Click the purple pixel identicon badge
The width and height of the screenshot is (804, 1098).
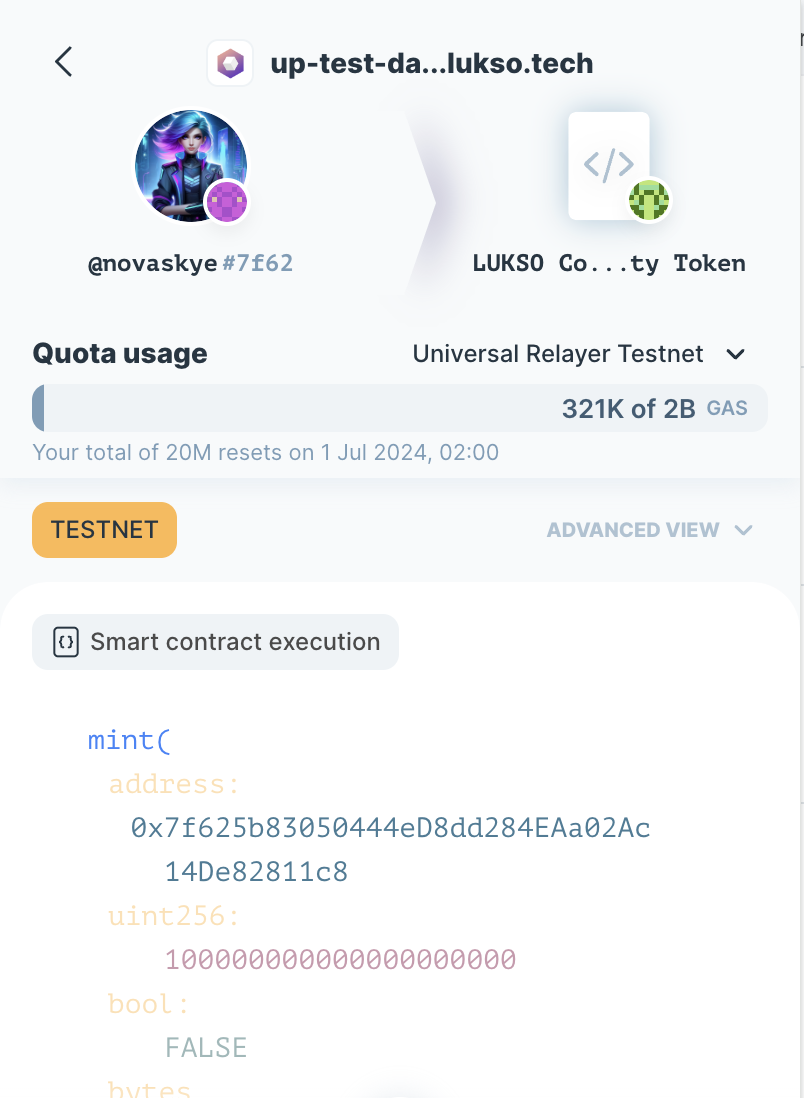coord(227,203)
